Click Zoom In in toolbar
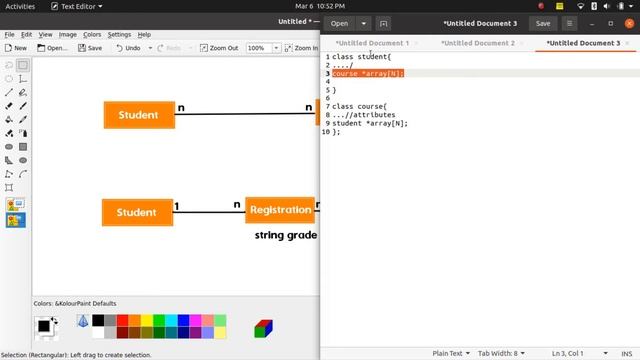Screen dimensions: 640x360 pyautogui.click(x=301, y=48)
